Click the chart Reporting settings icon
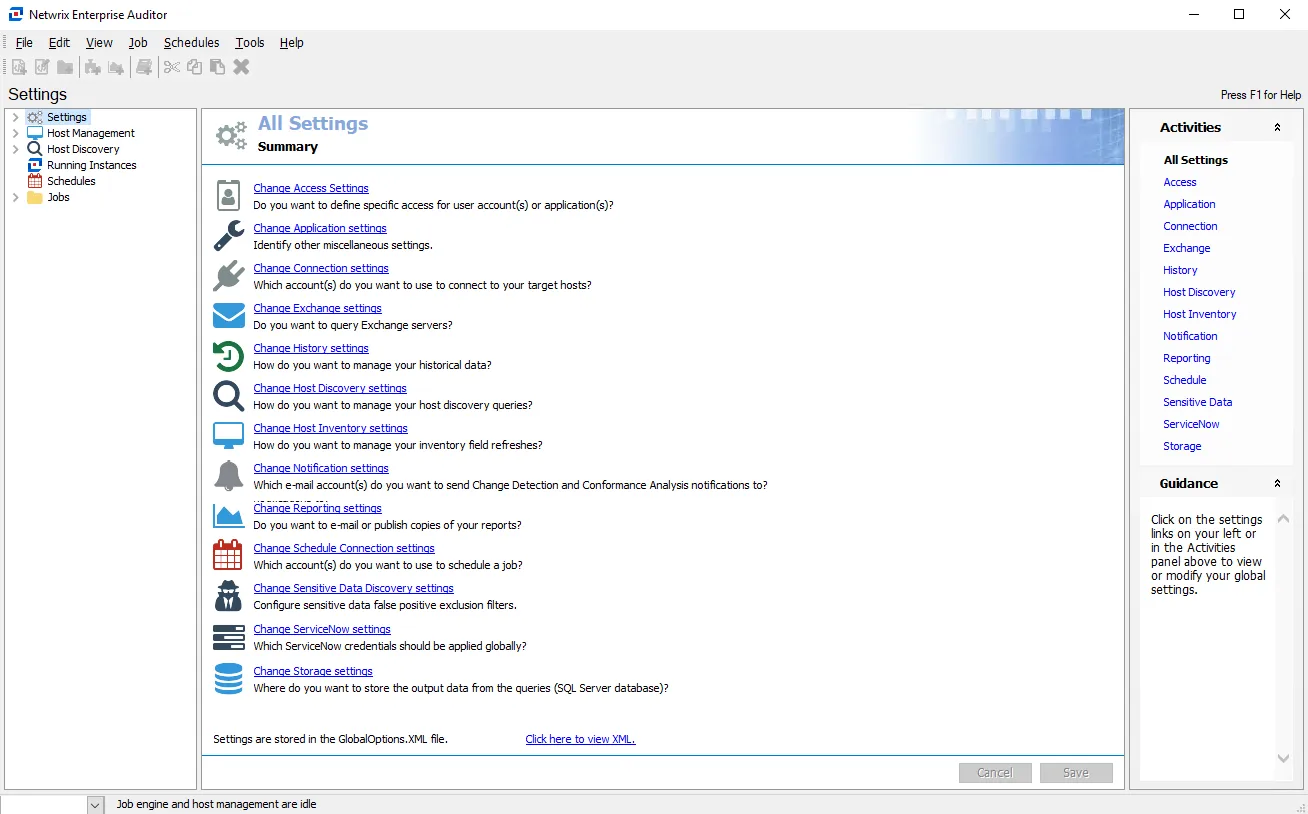 229,516
